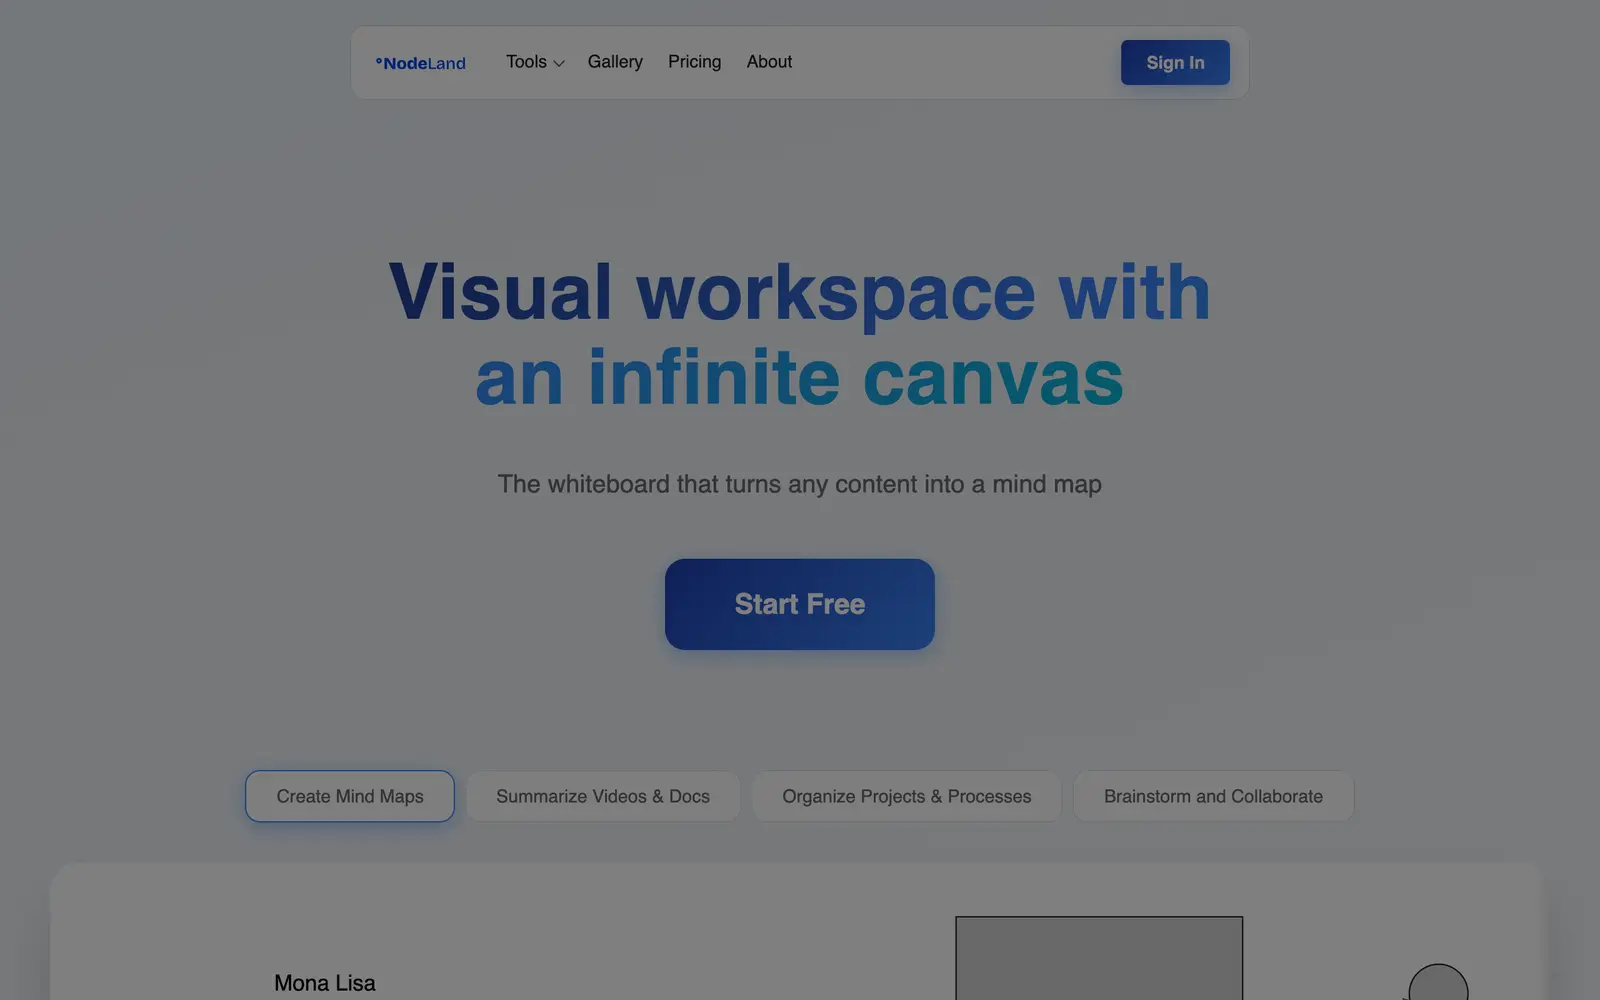This screenshot has width=1600, height=1000.
Task: Open the NodeLand logo home link
Action: pos(421,63)
